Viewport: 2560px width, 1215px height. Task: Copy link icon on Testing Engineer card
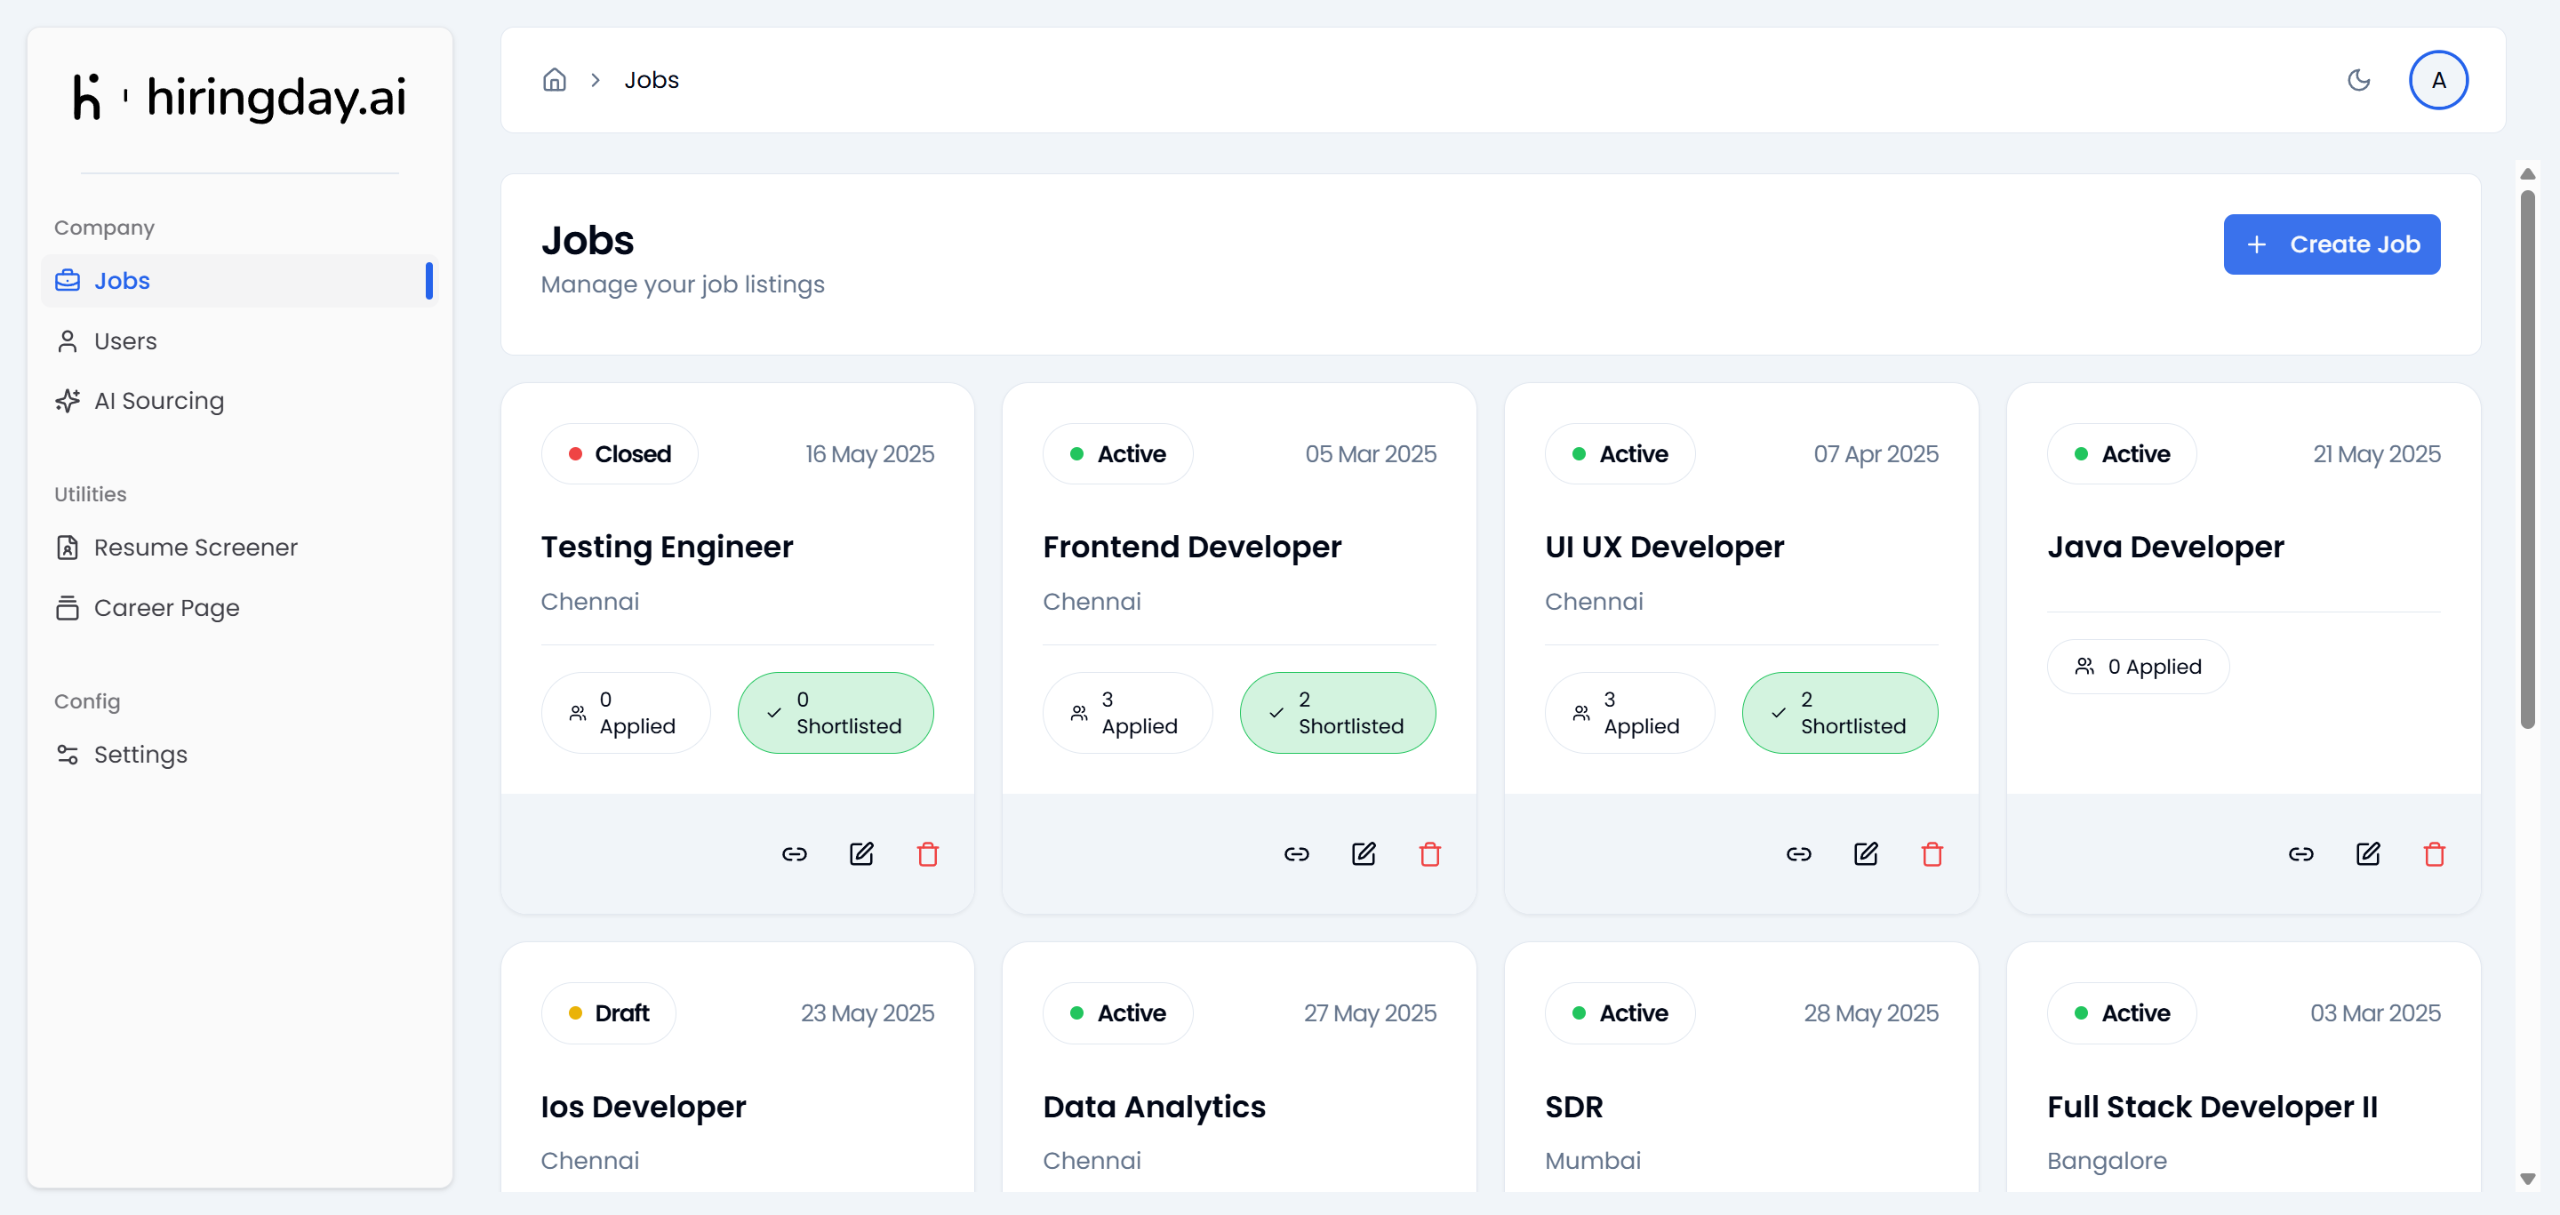794,854
